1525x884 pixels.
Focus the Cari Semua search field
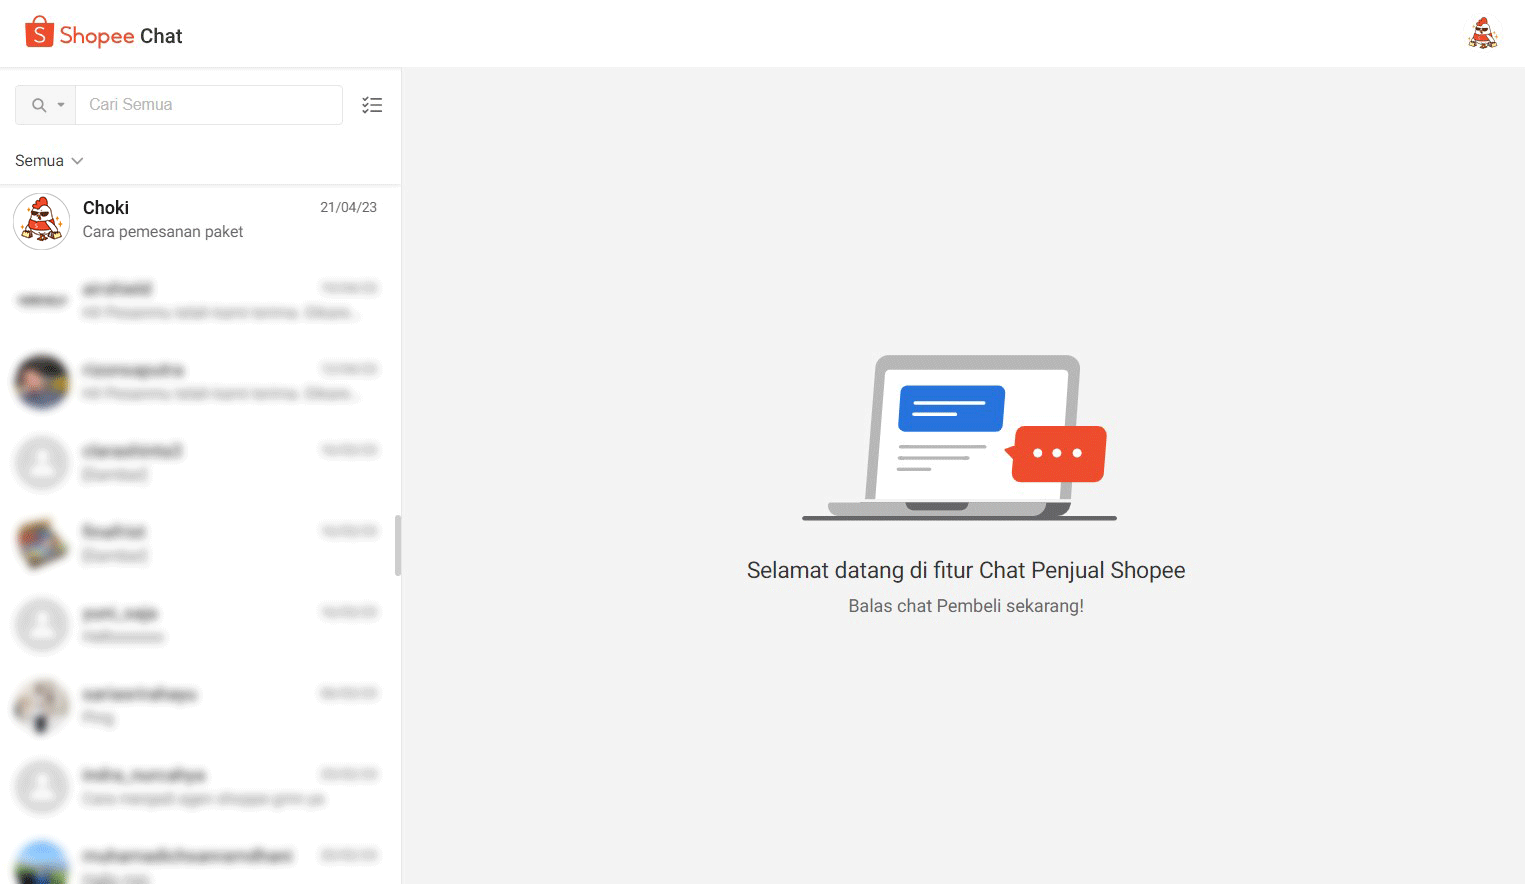(209, 105)
